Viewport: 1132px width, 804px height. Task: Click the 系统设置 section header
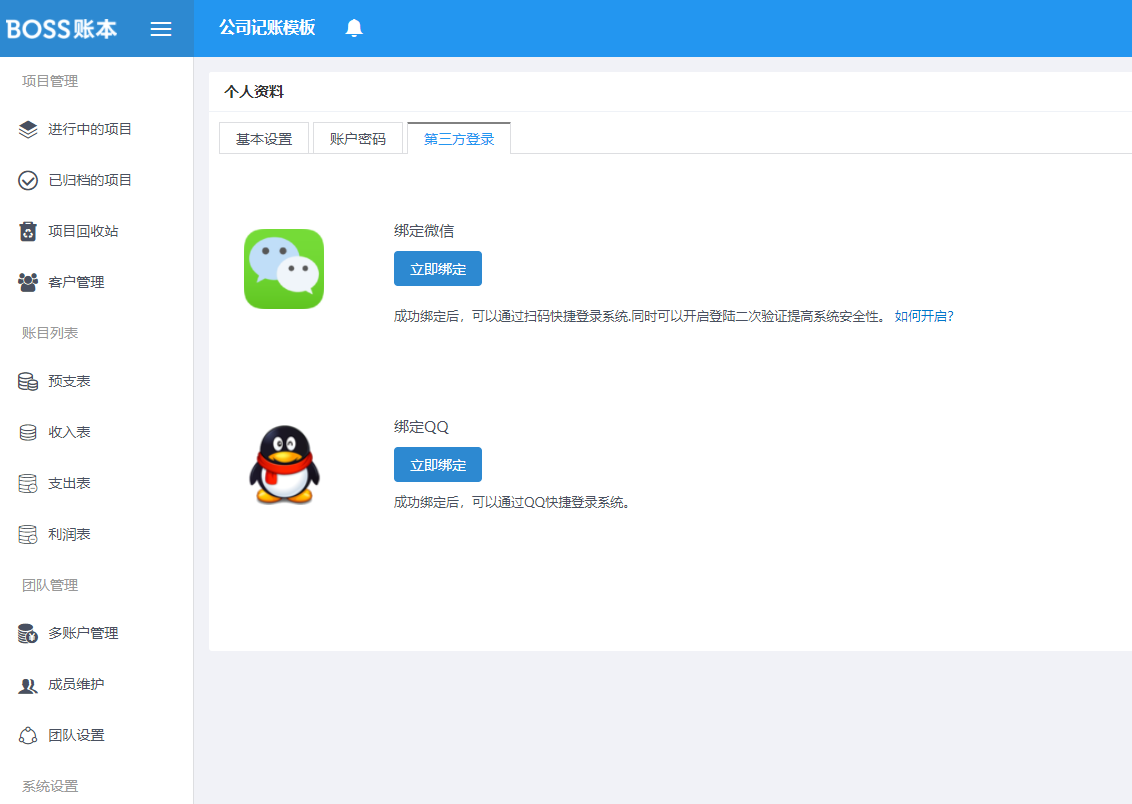coord(50,786)
